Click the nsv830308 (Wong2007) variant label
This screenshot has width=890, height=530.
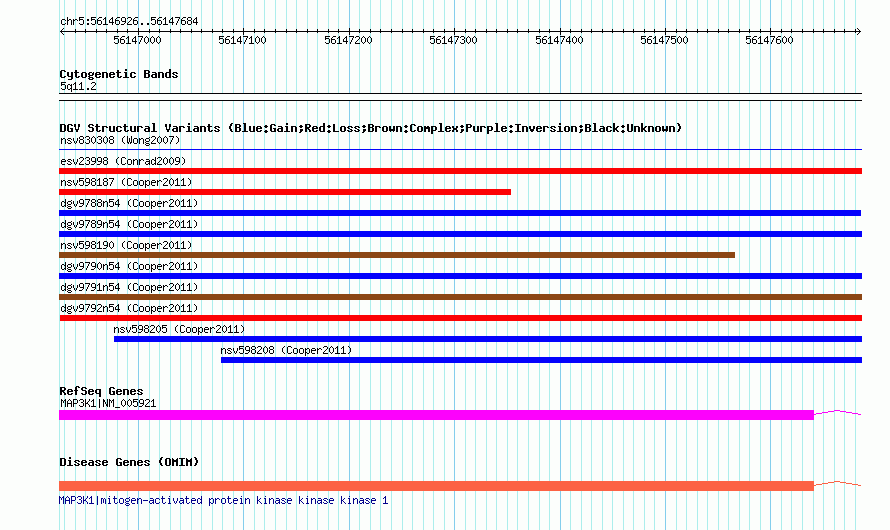[x=120, y=140]
